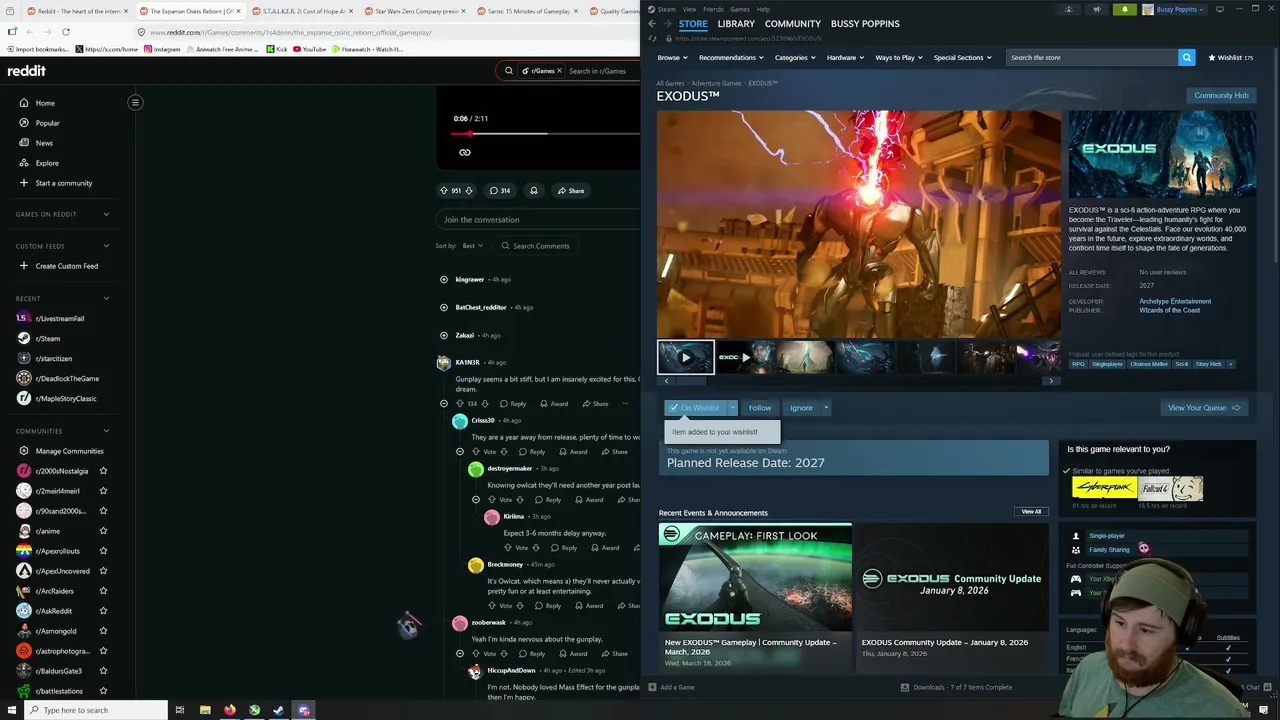Click Join the conversation field
Screen dimensions: 1280x720
(x=540, y=220)
